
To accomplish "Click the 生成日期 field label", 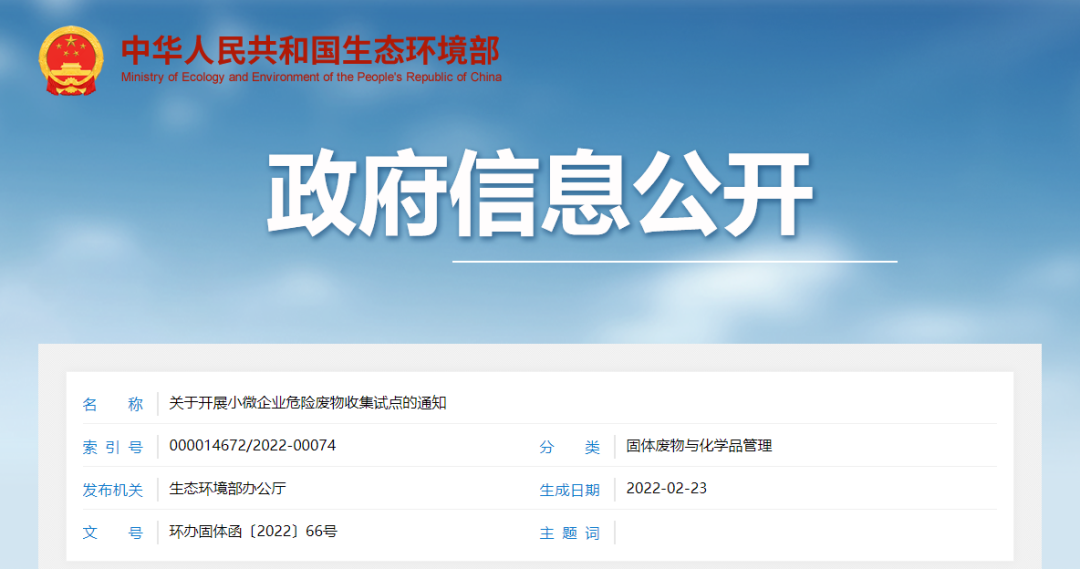I will pos(570,490).
